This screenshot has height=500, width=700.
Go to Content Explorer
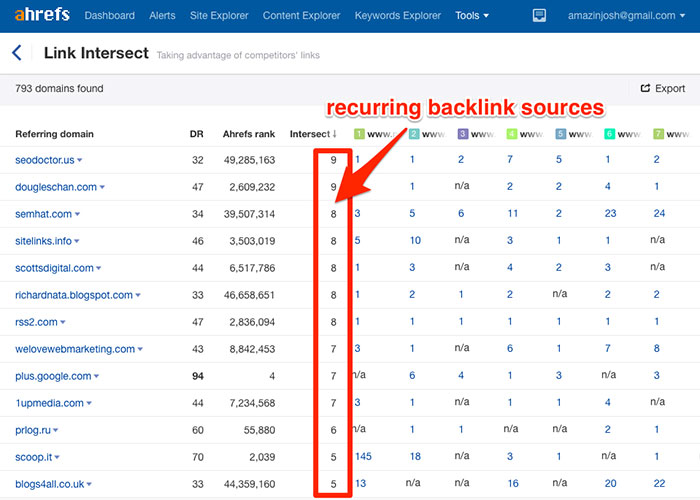pyautogui.click(x=301, y=16)
